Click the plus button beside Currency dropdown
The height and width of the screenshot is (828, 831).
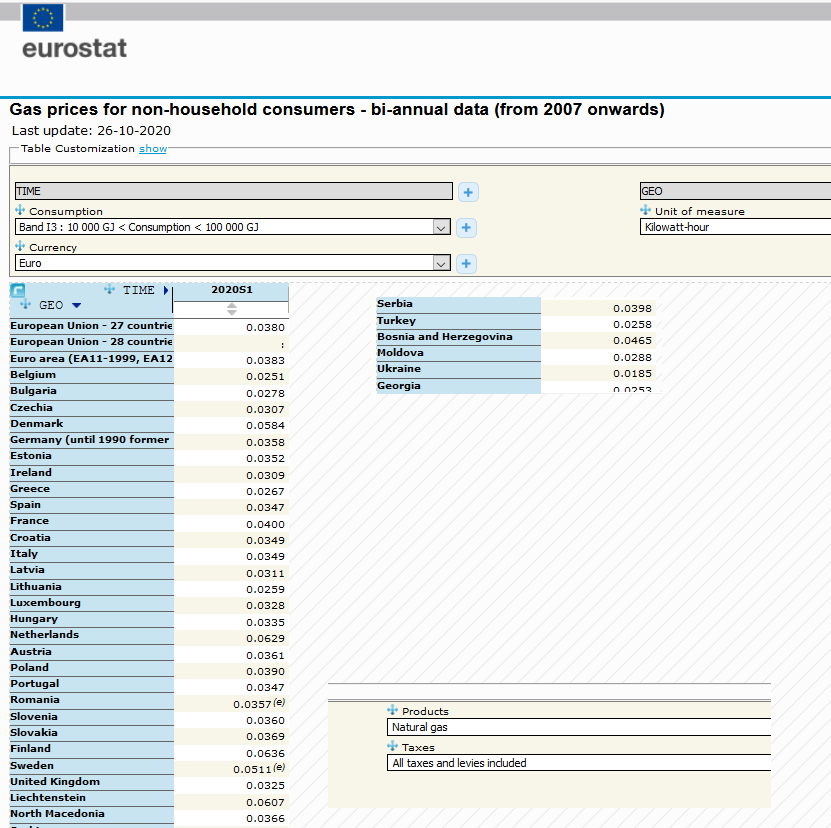click(x=466, y=263)
